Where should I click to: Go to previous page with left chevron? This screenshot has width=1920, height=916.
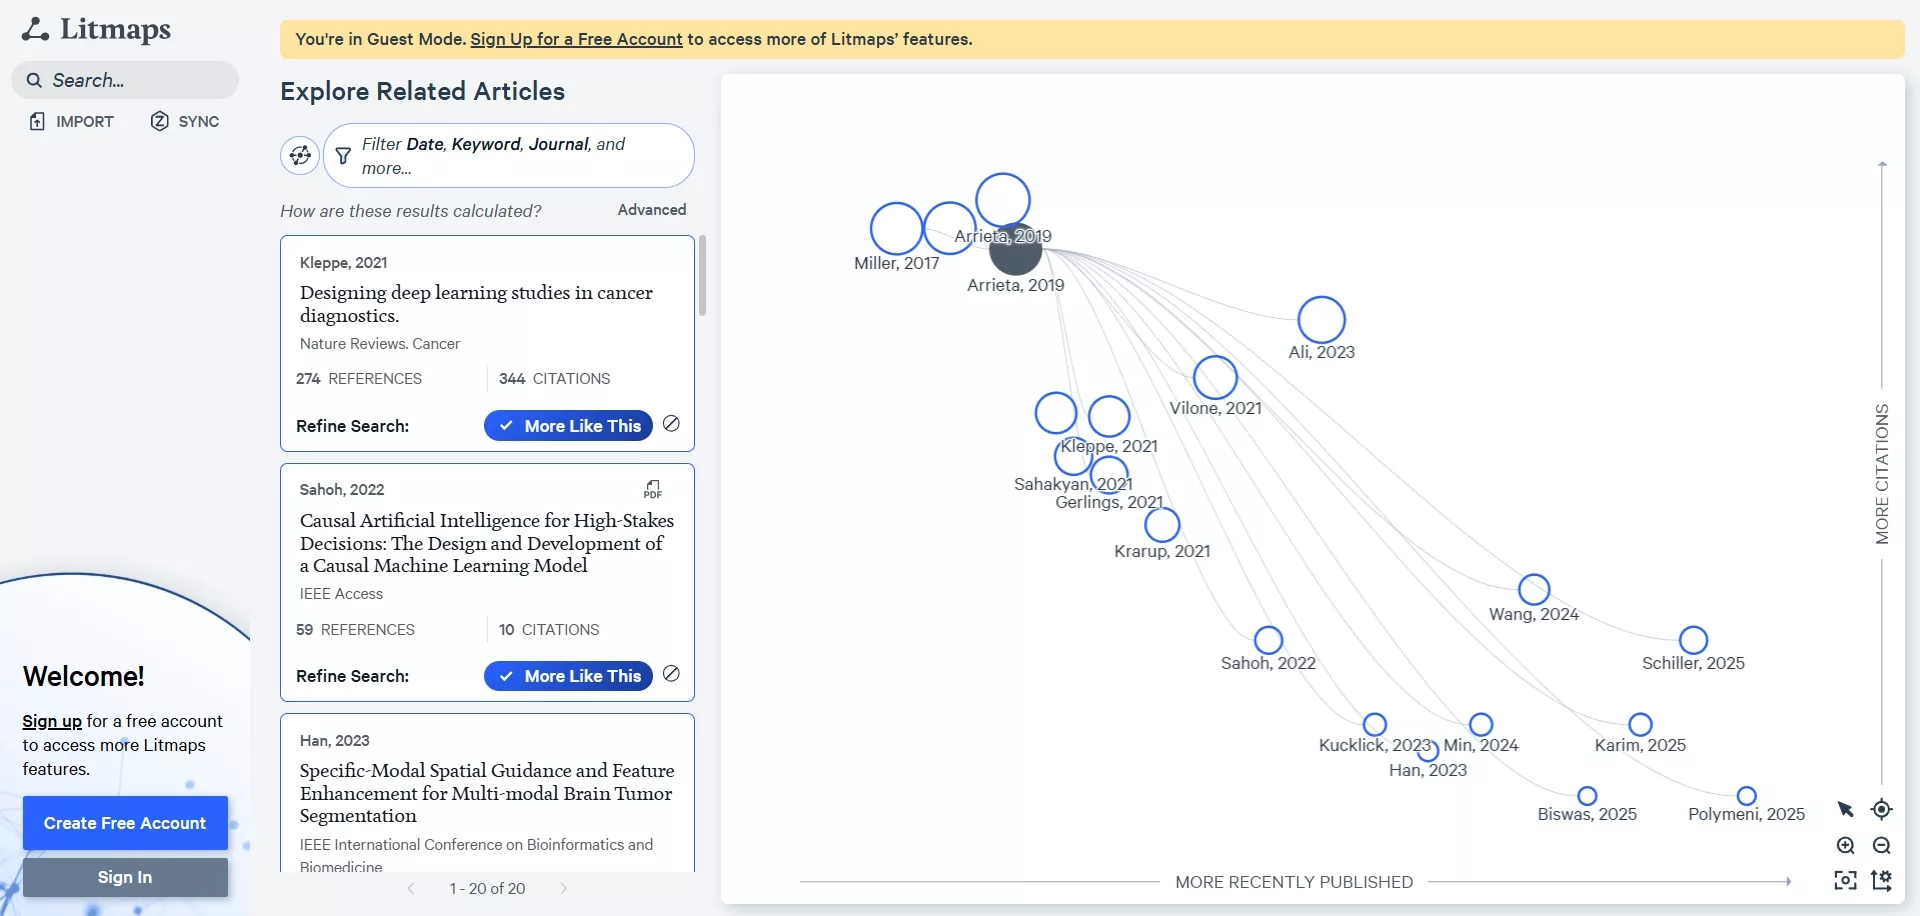[x=412, y=888]
